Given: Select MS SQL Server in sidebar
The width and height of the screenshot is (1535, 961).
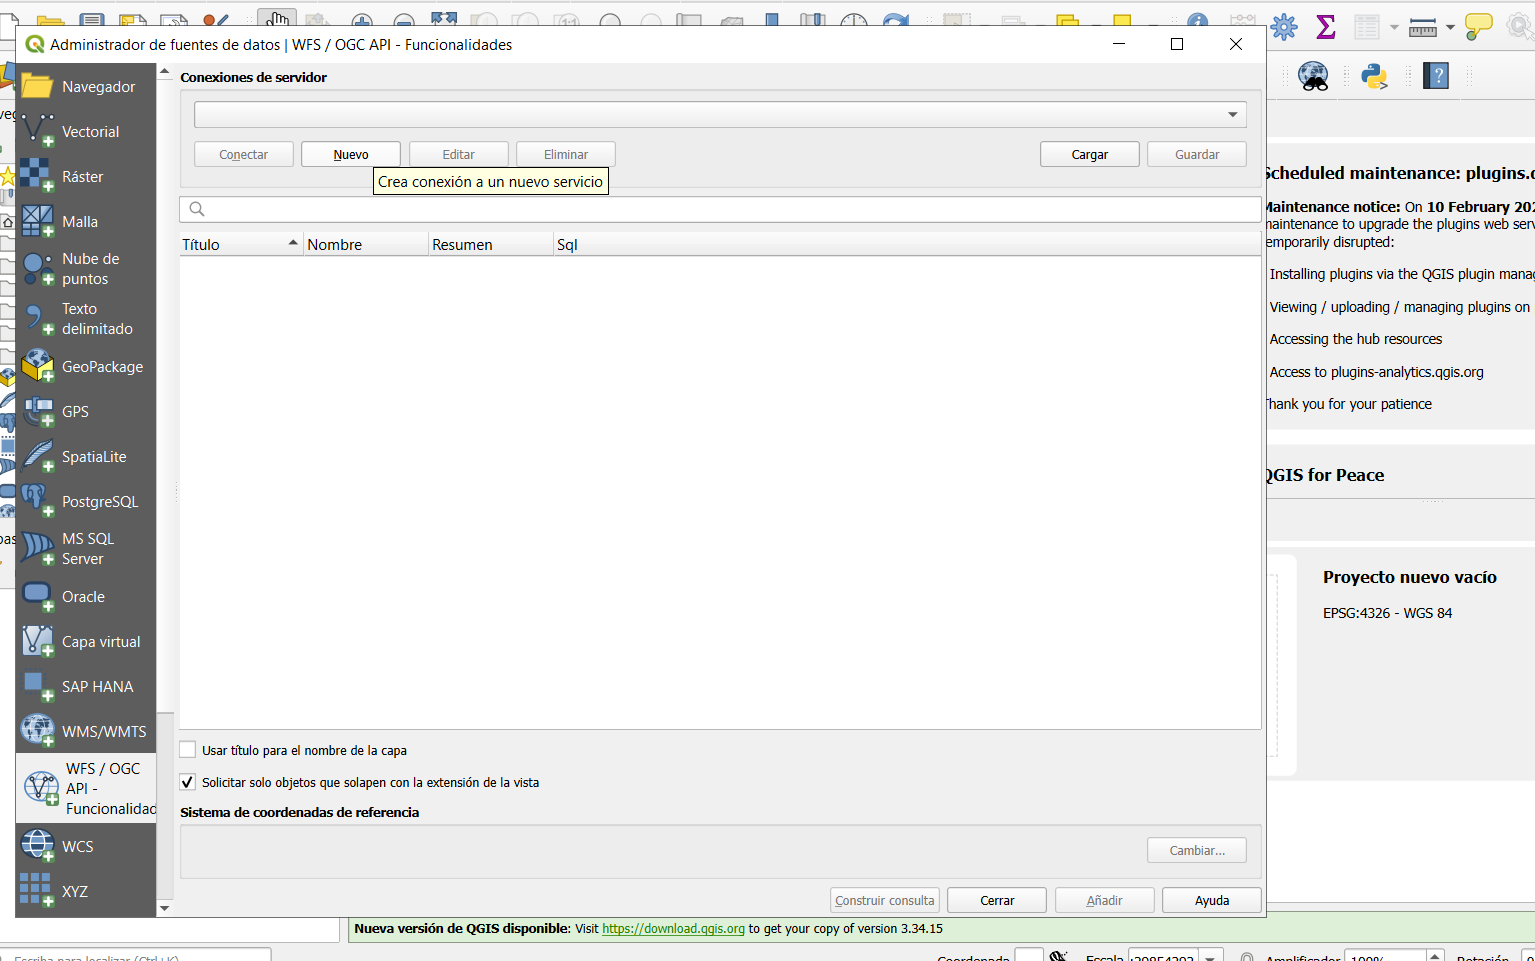Looking at the screenshot, I should [x=86, y=549].
